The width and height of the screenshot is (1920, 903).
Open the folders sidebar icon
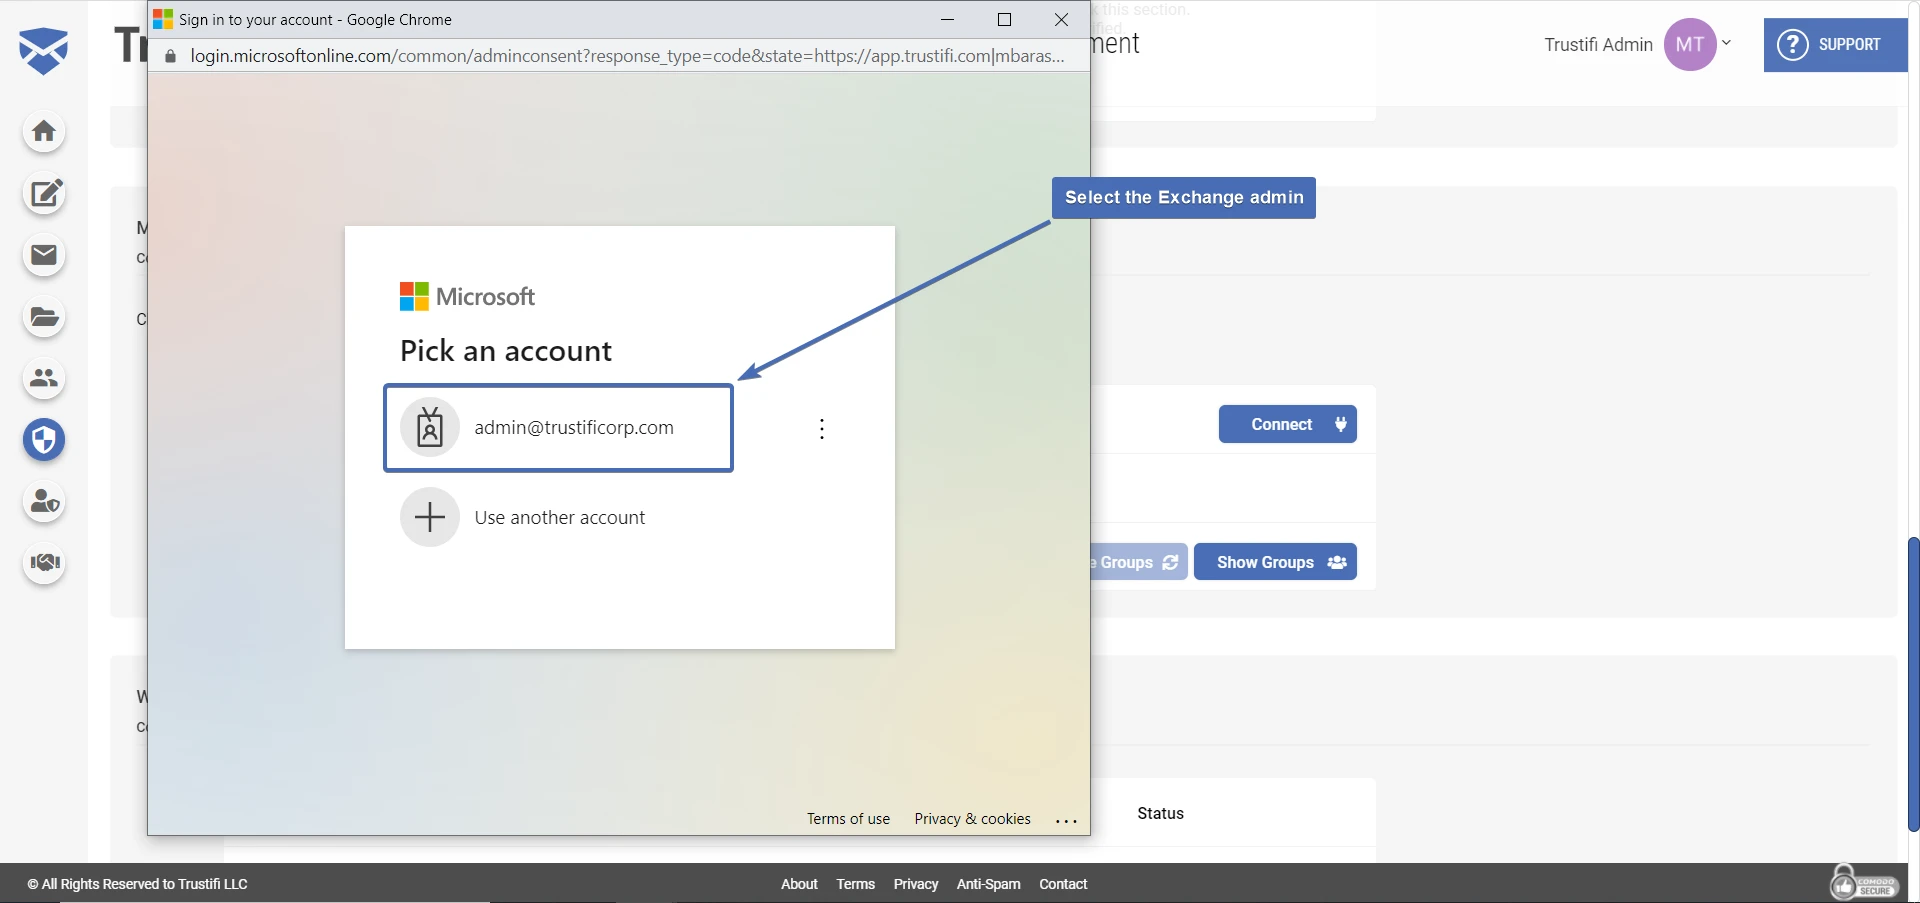(44, 317)
